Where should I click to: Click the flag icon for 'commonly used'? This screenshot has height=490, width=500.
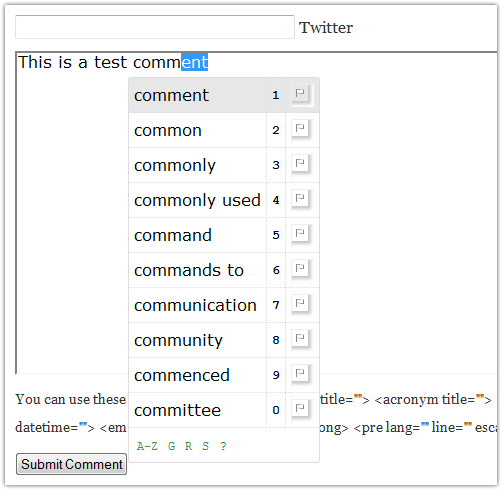300,199
